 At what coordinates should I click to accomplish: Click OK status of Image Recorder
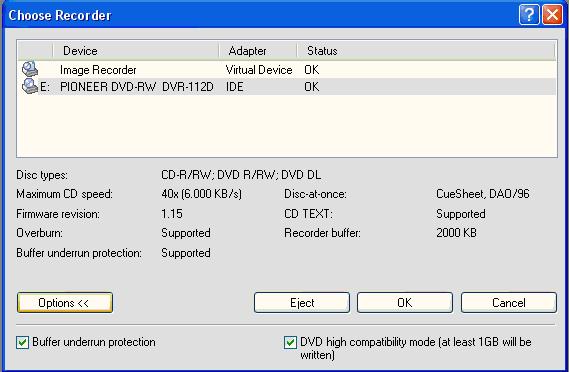[x=312, y=70]
